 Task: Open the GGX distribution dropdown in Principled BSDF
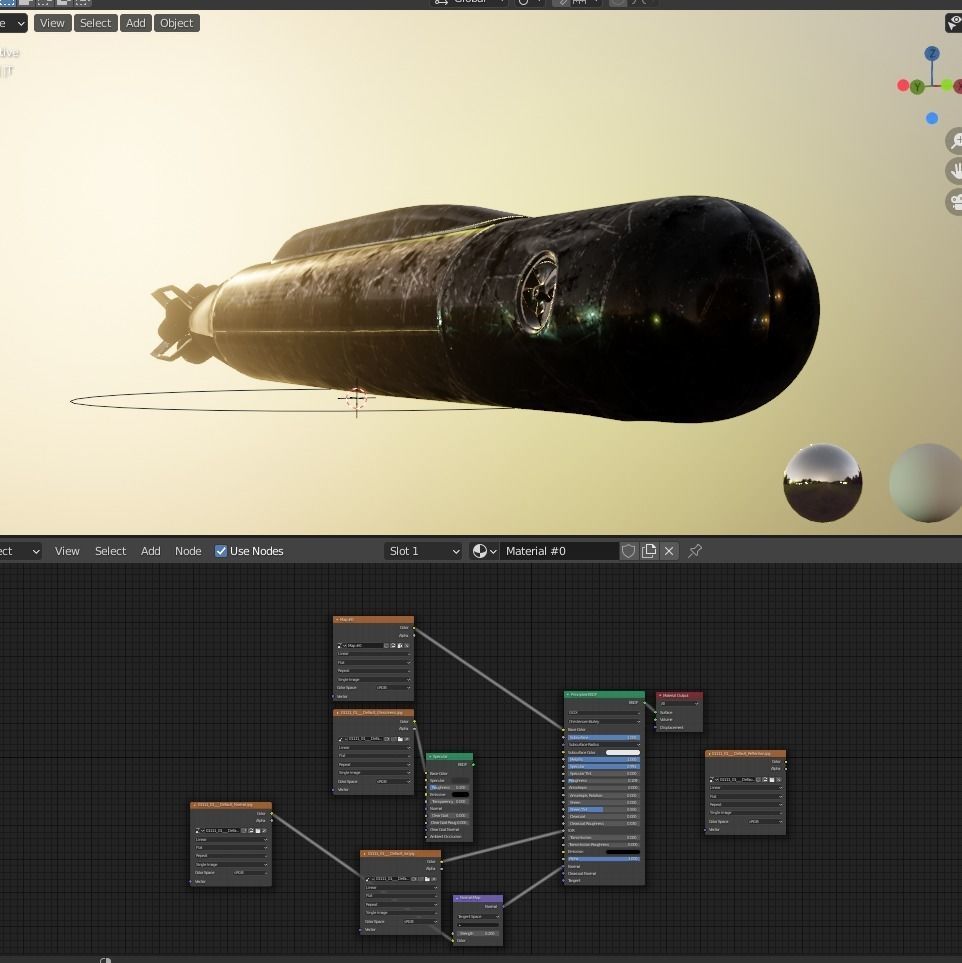pos(604,712)
